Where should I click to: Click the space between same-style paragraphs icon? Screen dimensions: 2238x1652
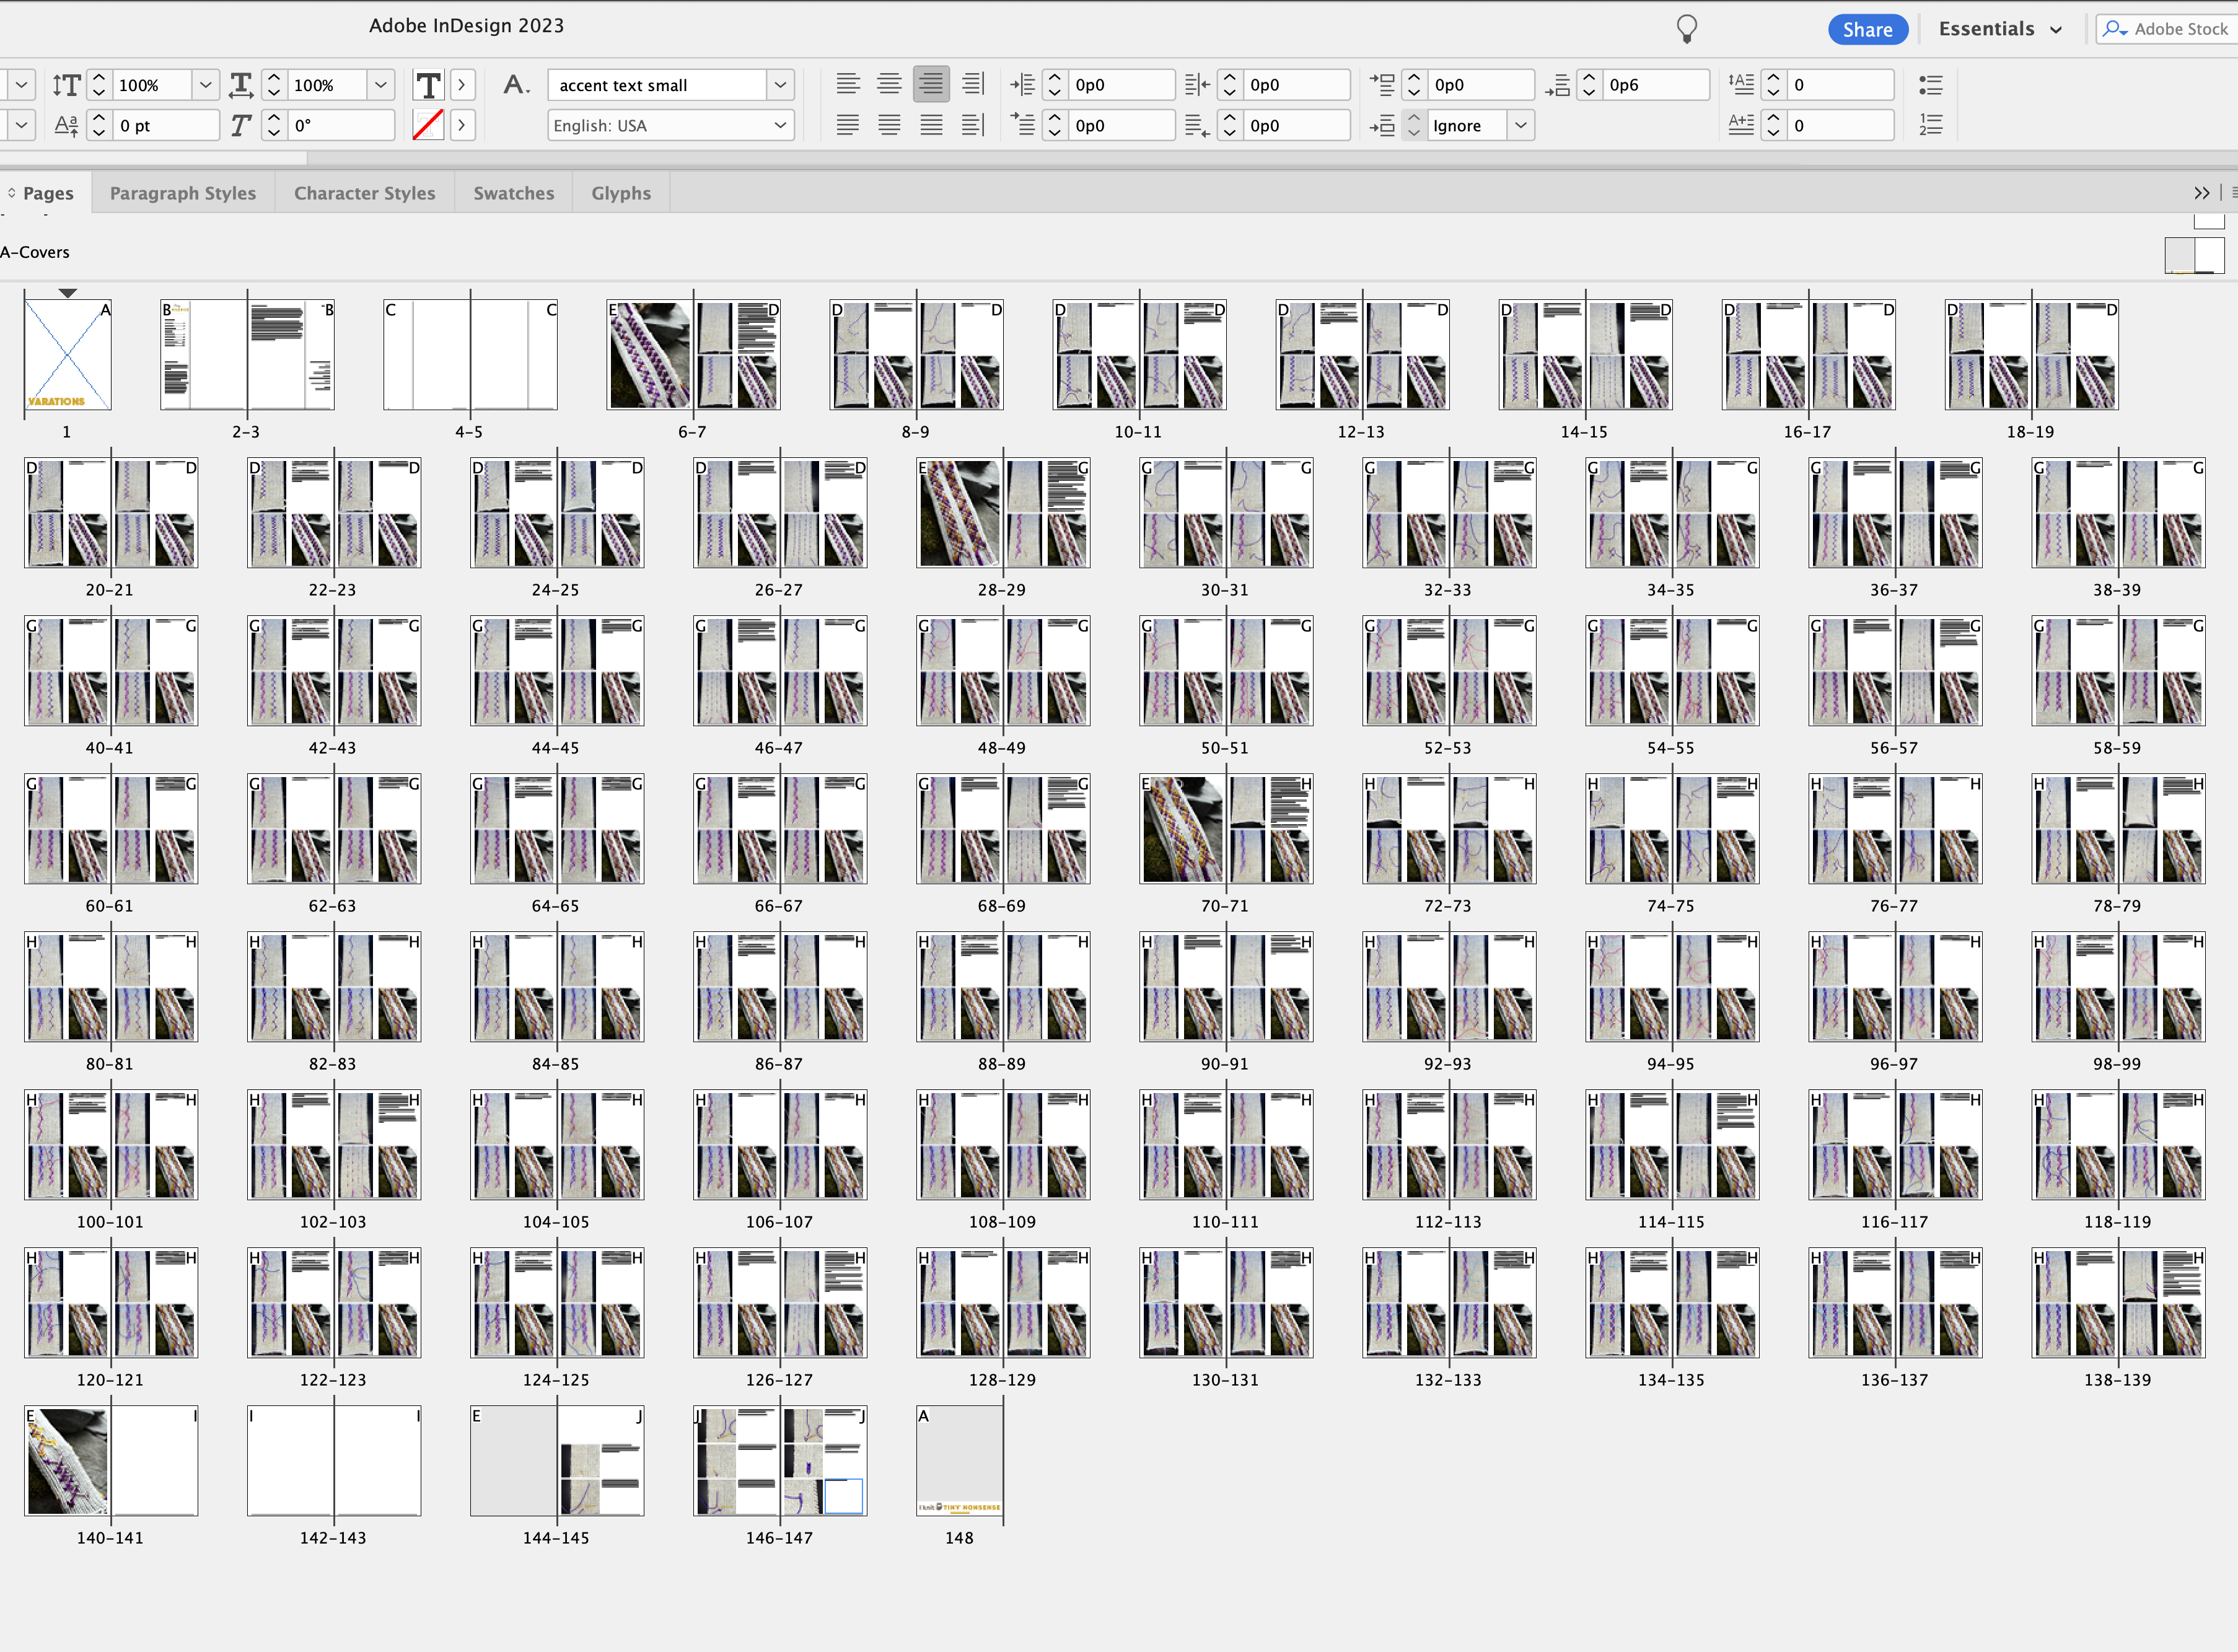pyautogui.click(x=1382, y=126)
